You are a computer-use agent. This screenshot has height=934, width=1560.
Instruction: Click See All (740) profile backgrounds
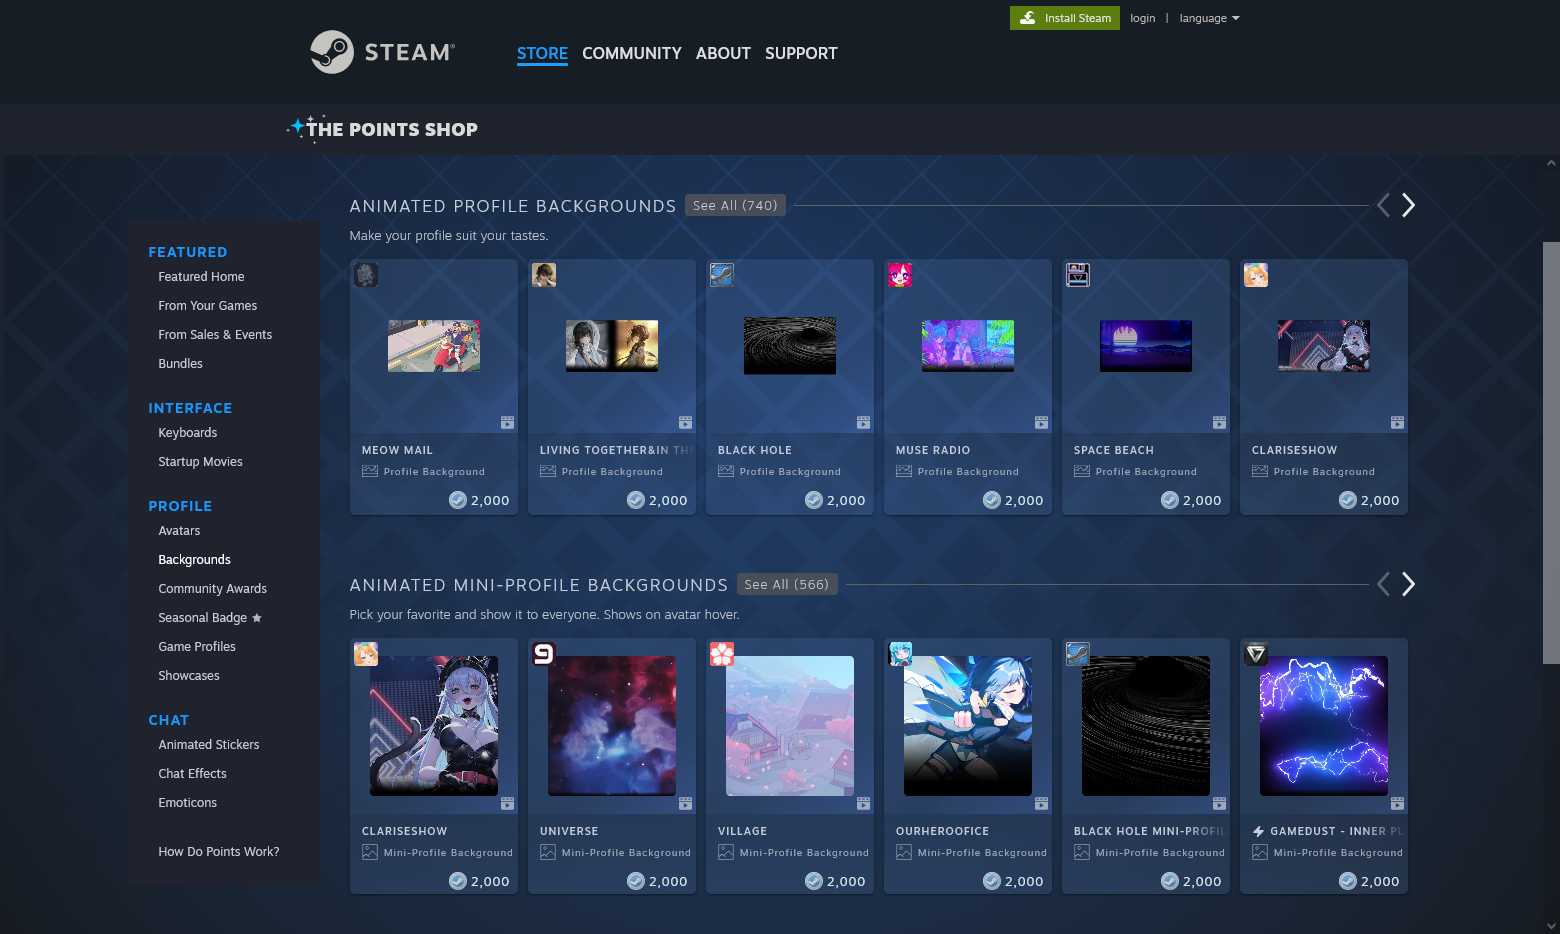(x=735, y=205)
